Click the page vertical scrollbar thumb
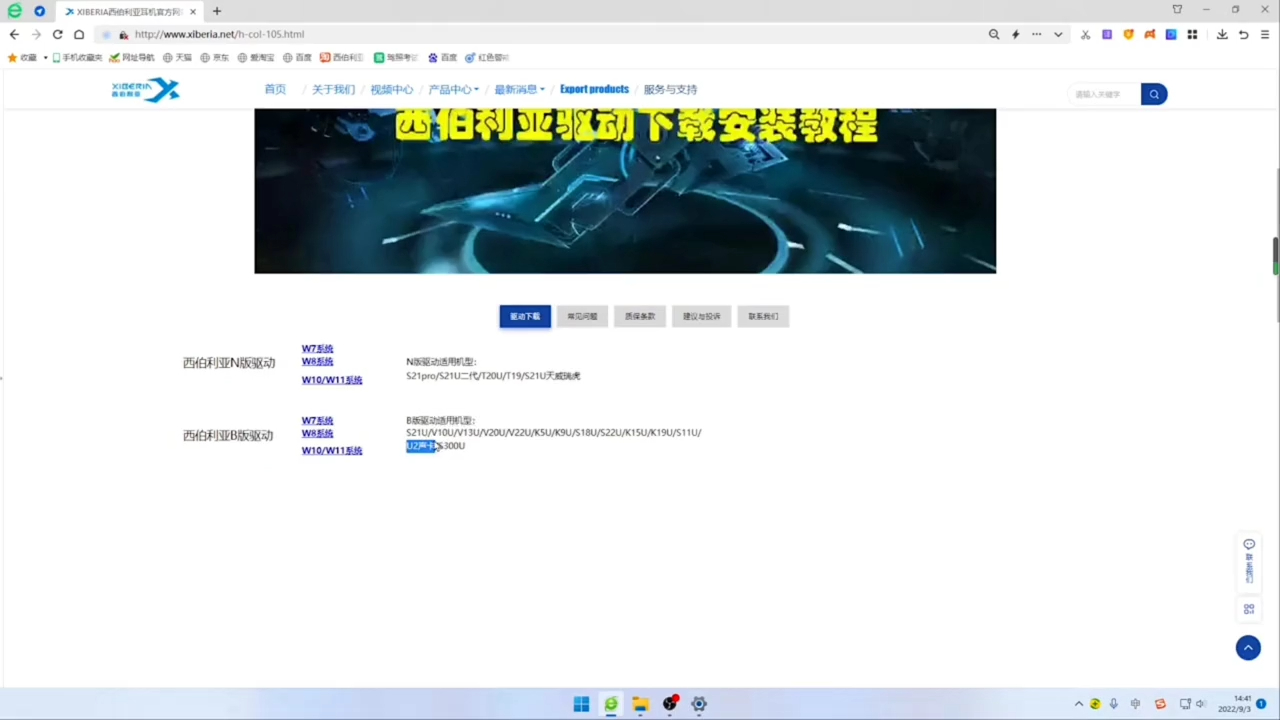This screenshot has height=720, width=1280. 1275,256
